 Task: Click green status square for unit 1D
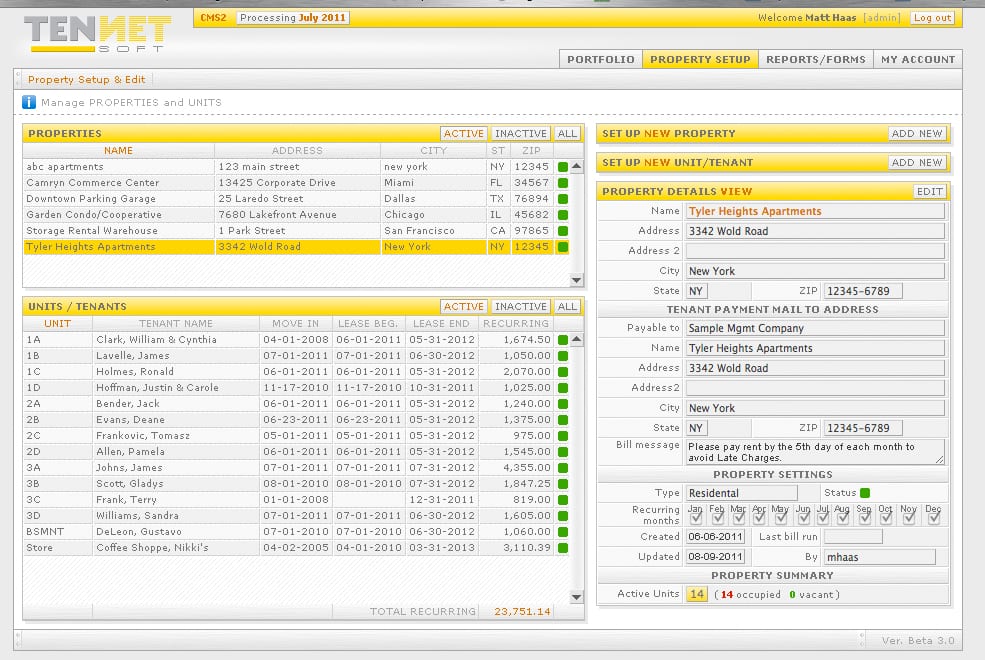point(563,388)
